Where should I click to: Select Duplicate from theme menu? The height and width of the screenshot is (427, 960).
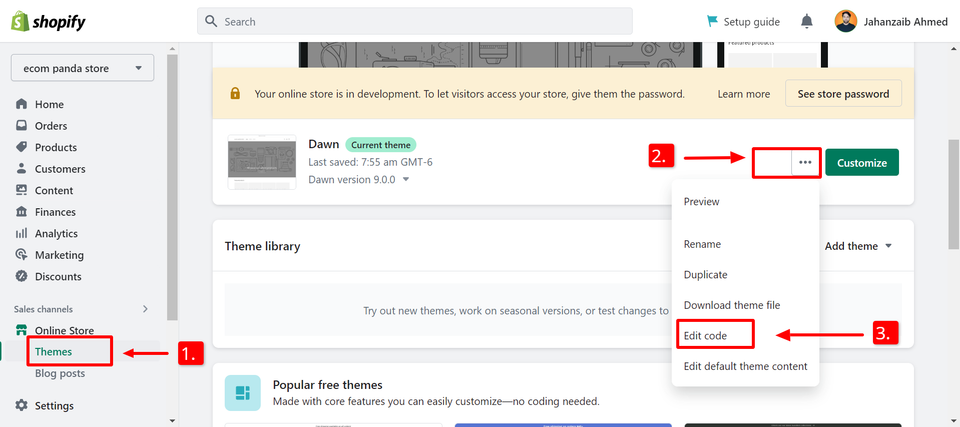click(x=705, y=274)
